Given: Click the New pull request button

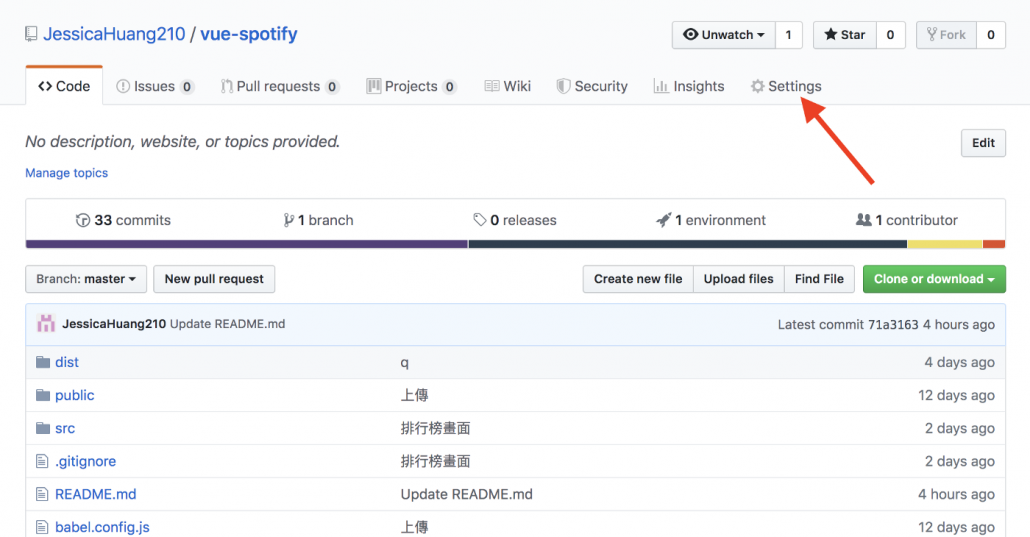Looking at the screenshot, I should pos(214,279).
